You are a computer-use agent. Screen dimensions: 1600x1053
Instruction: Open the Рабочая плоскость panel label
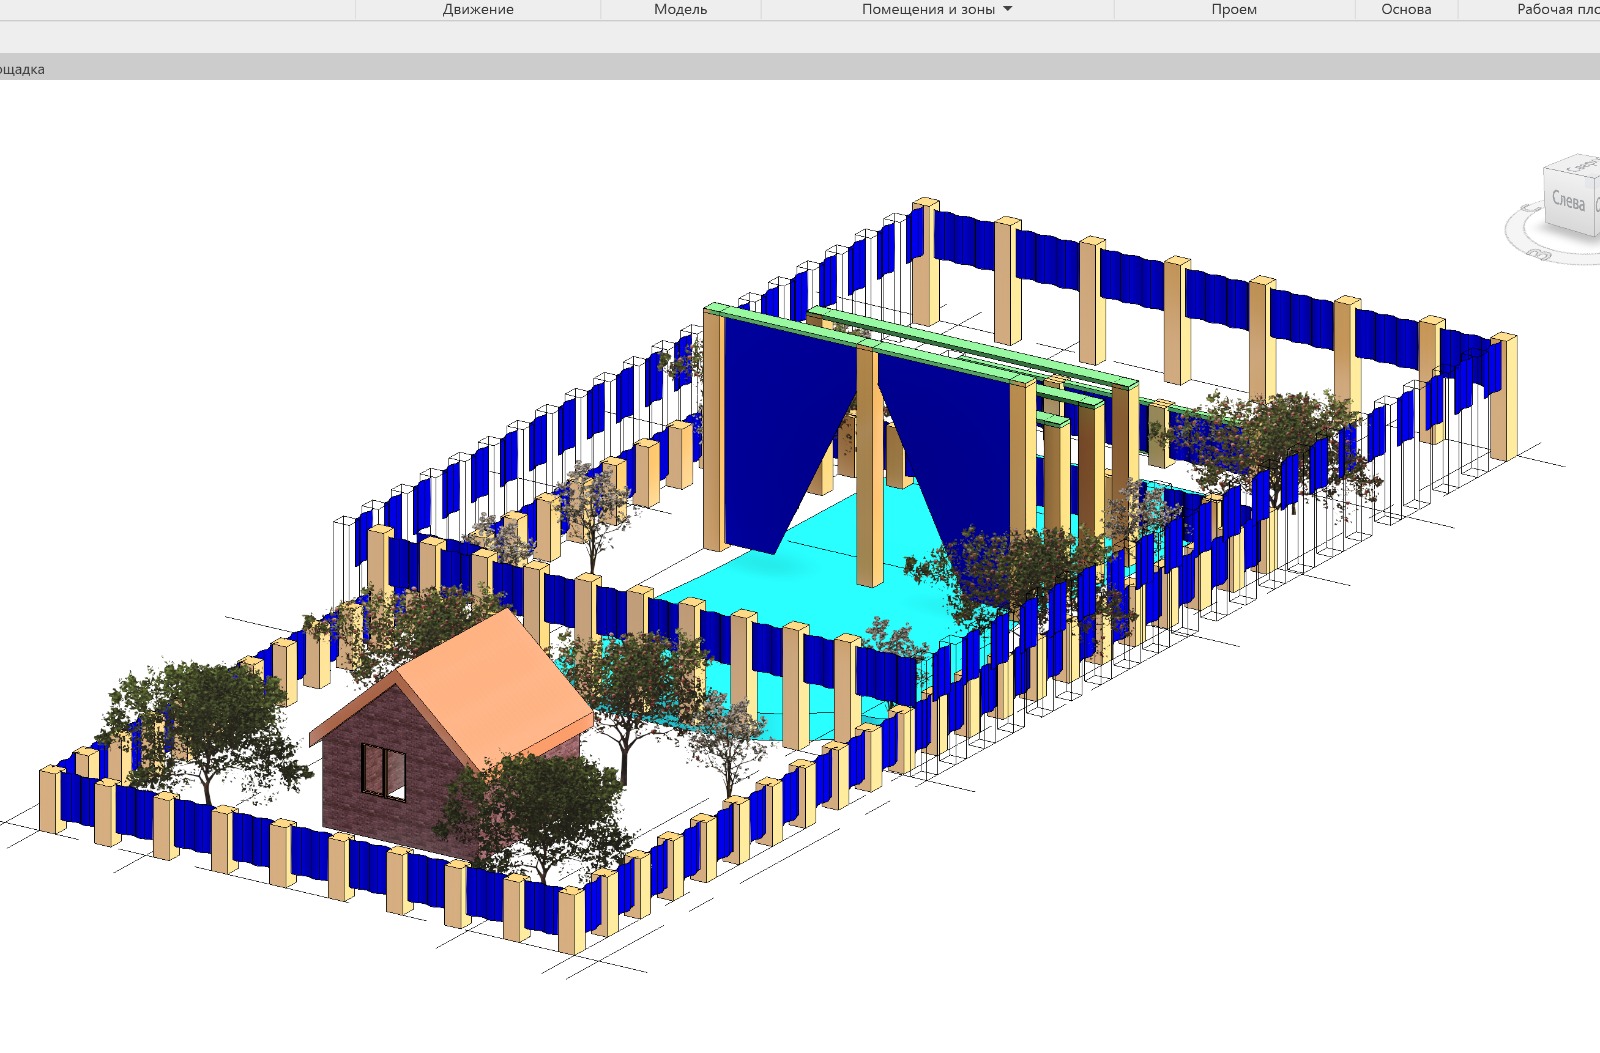[x=1557, y=9]
